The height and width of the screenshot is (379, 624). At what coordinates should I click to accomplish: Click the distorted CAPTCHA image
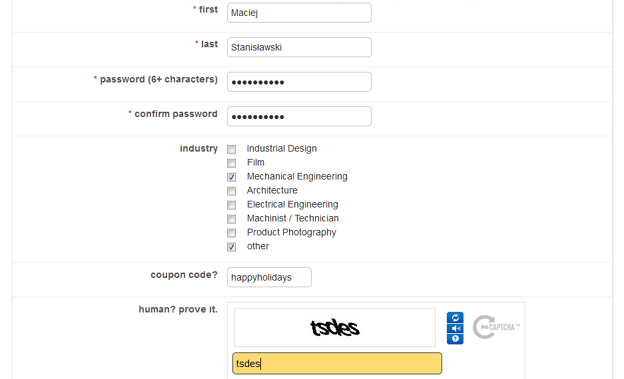(335, 327)
